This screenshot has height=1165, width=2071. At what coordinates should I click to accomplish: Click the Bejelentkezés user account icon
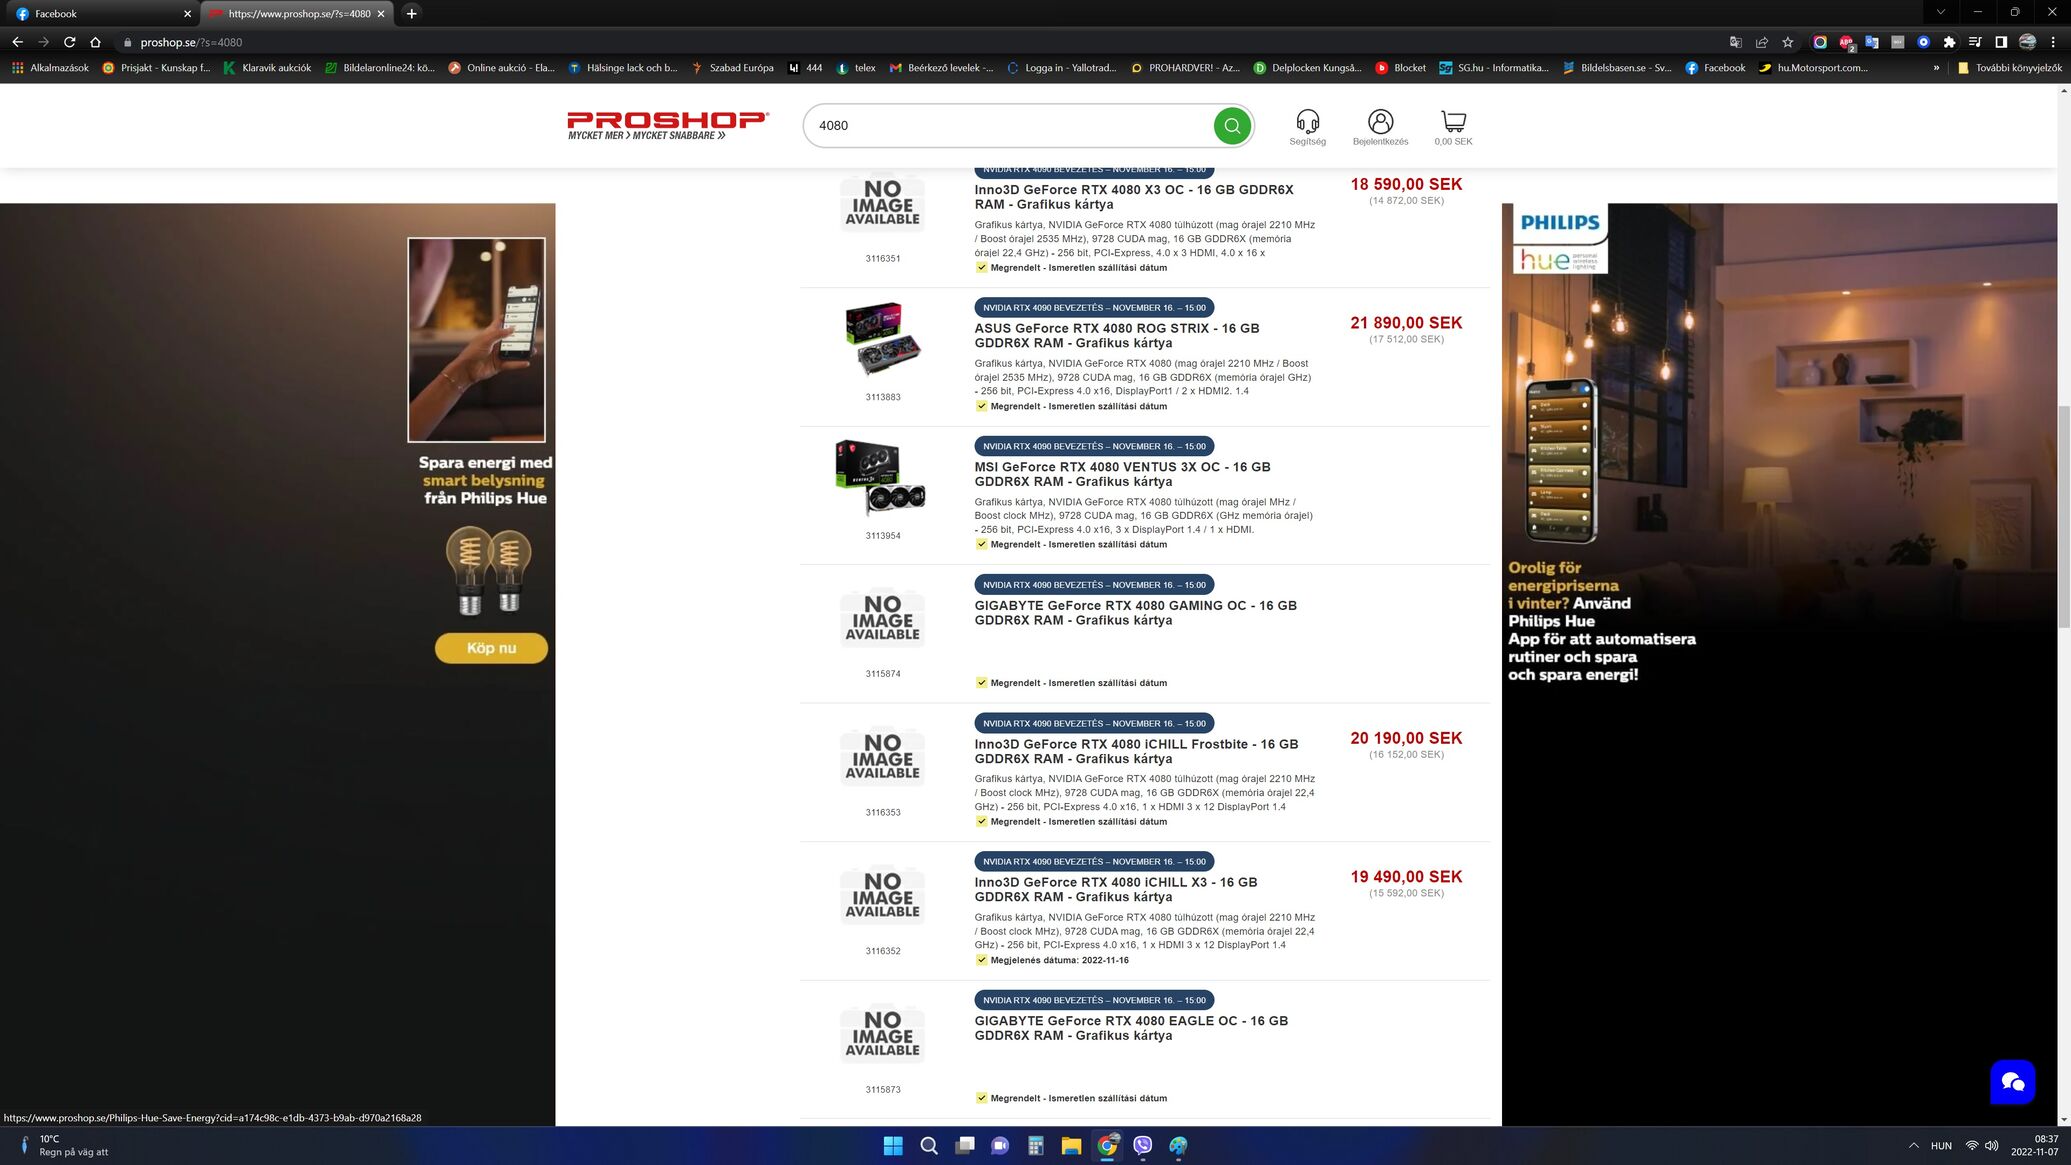[1380, 122]
